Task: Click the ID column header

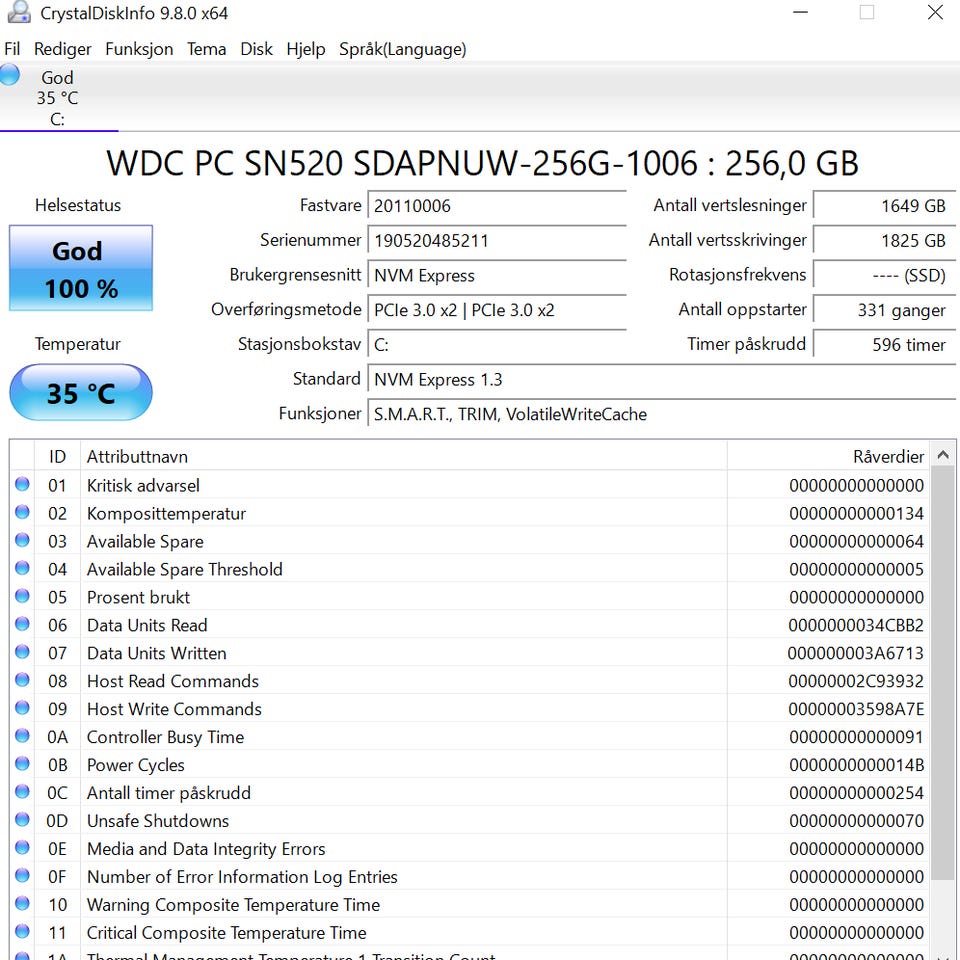Action: pyautogui.click(x=58, y=456)
